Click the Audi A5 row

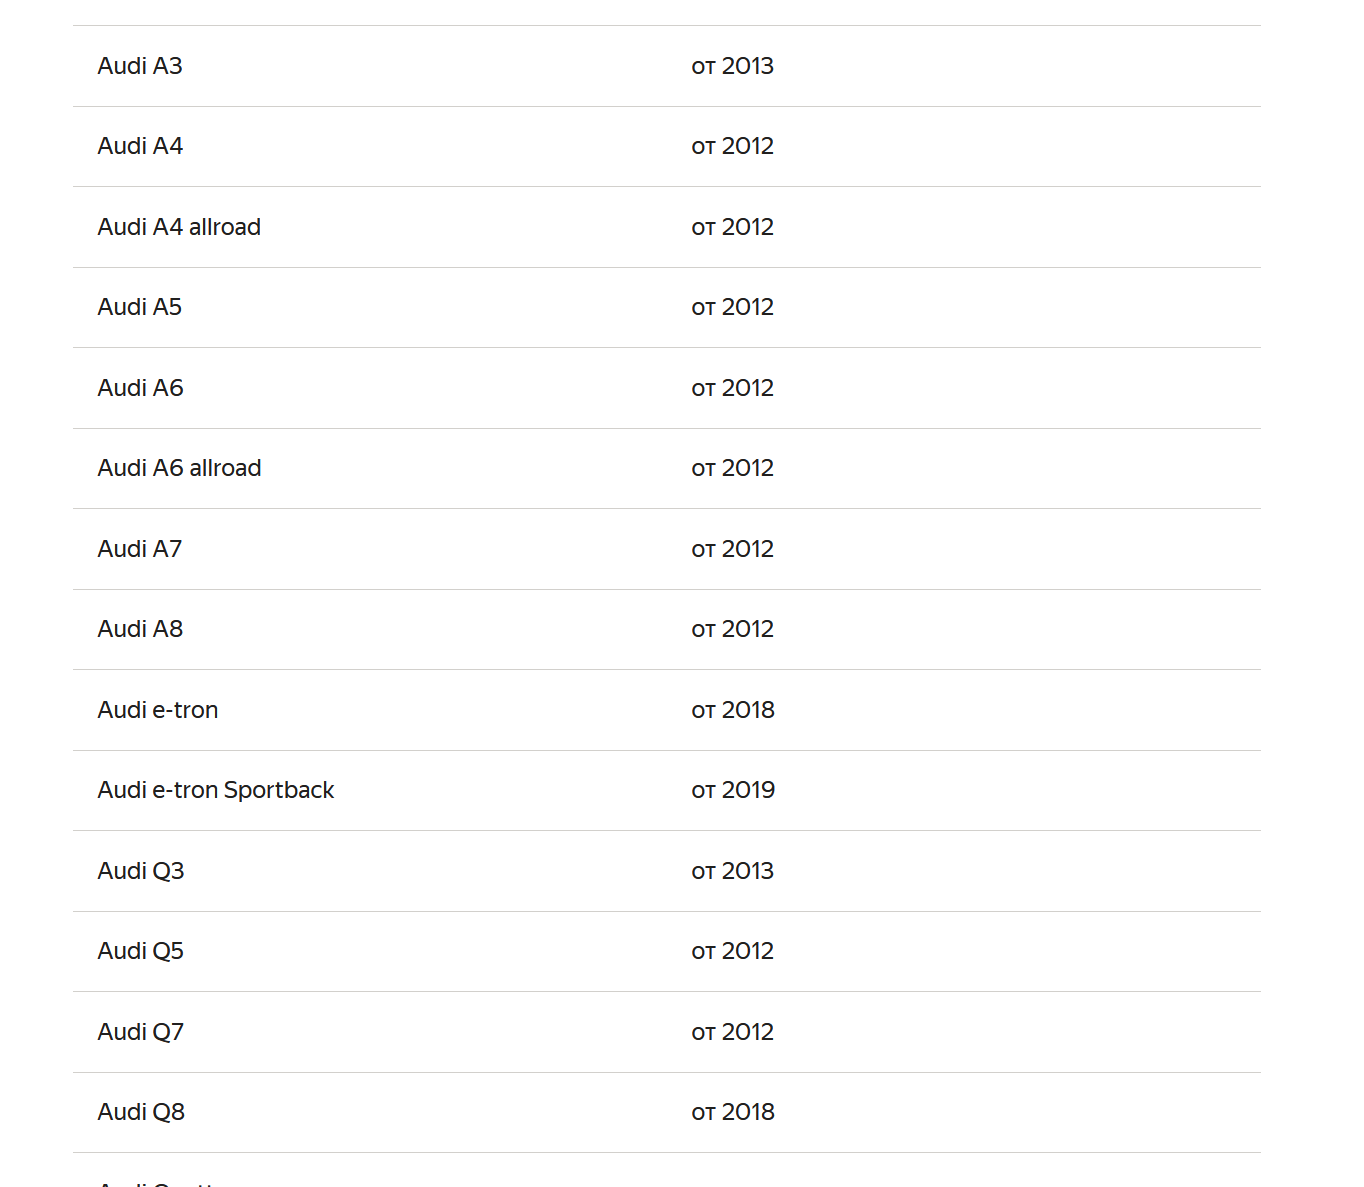667,307
